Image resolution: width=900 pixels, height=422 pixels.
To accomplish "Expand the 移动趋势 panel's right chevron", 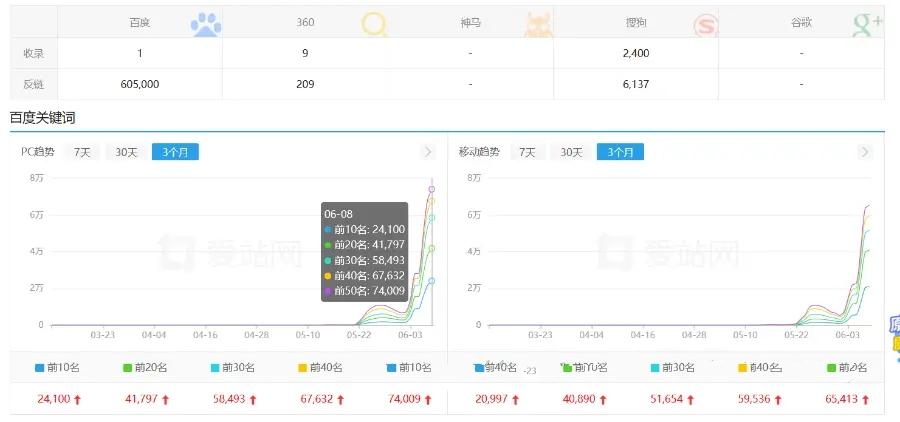I will (865, 152).
